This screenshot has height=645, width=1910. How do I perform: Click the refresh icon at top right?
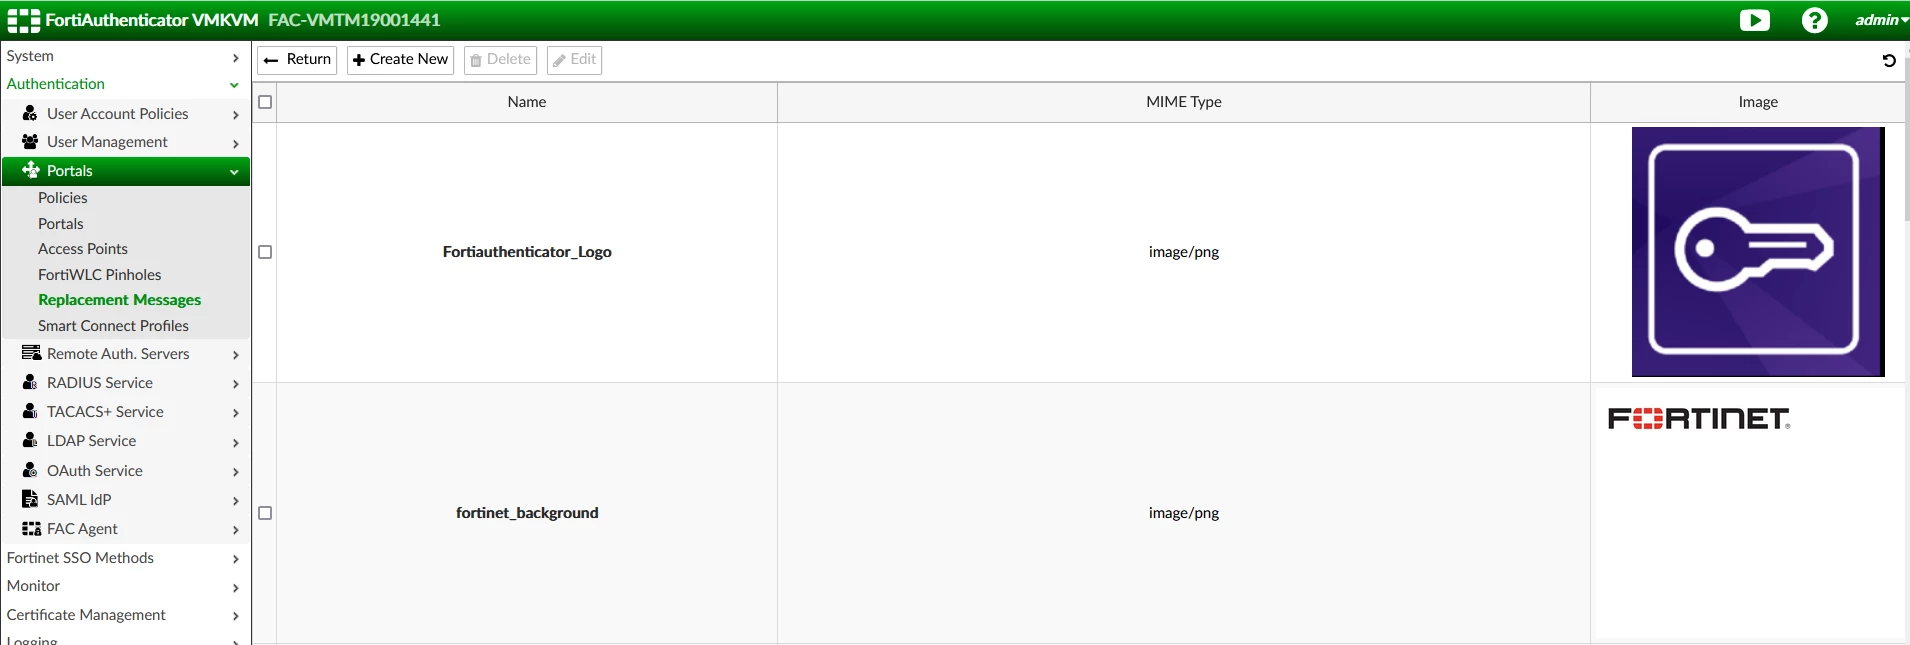(1889, 60)
